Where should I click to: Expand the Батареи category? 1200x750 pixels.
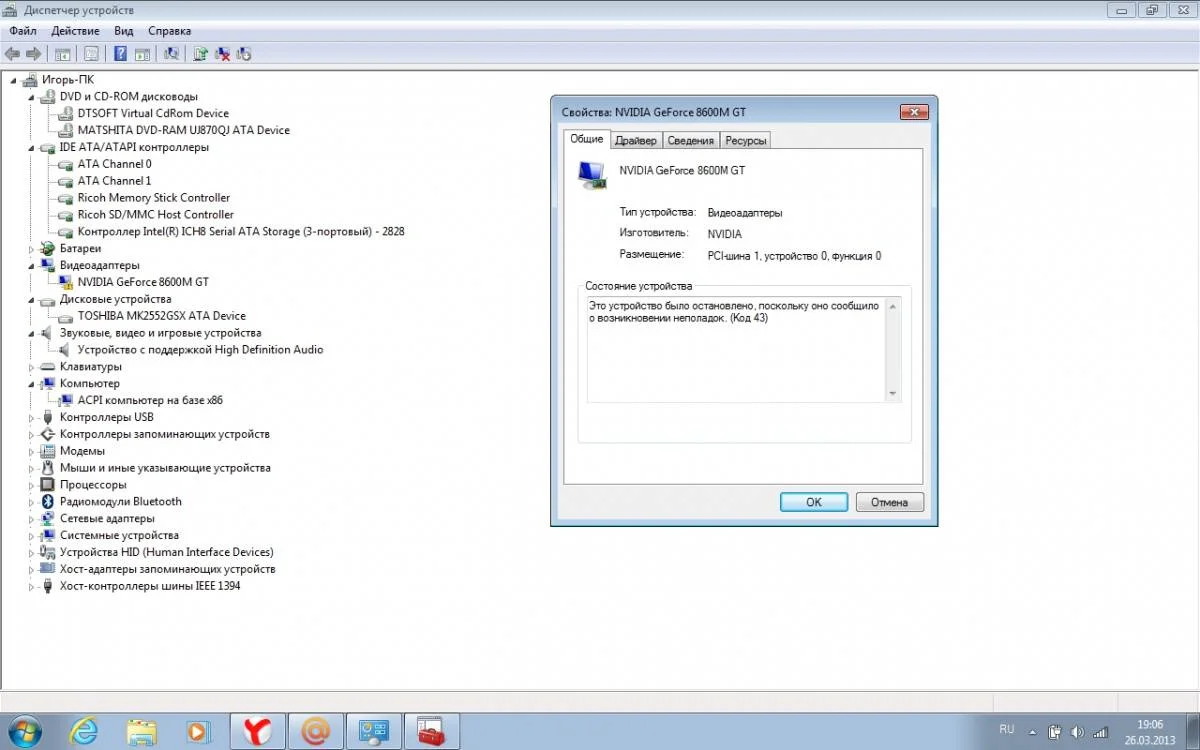[x=32, y=248]
